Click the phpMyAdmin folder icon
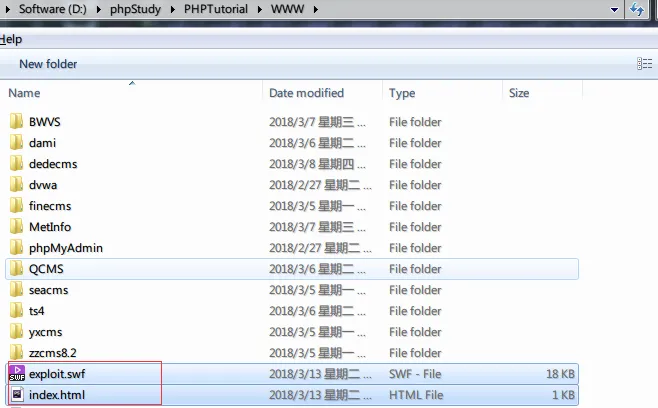 point(17,248)
